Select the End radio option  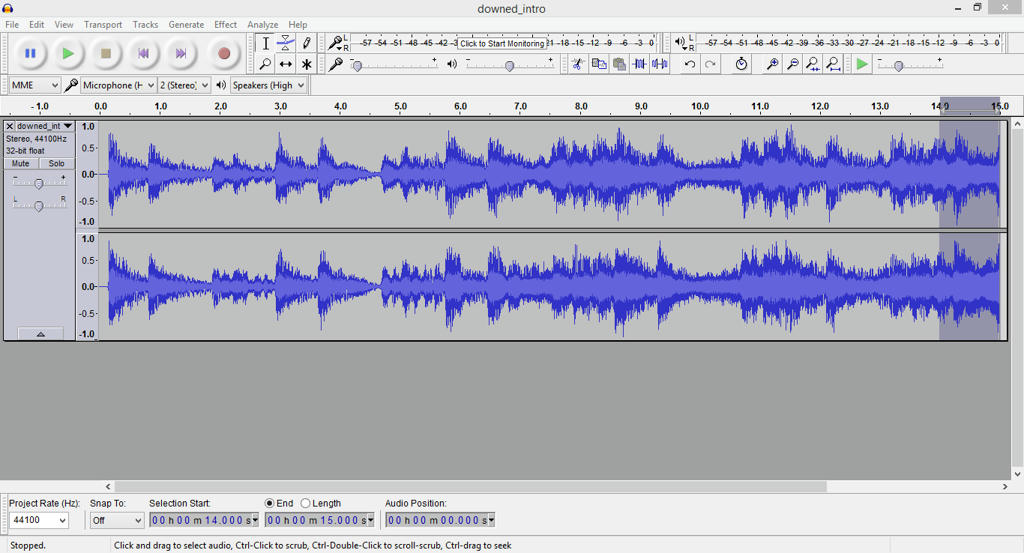point(269,503)
